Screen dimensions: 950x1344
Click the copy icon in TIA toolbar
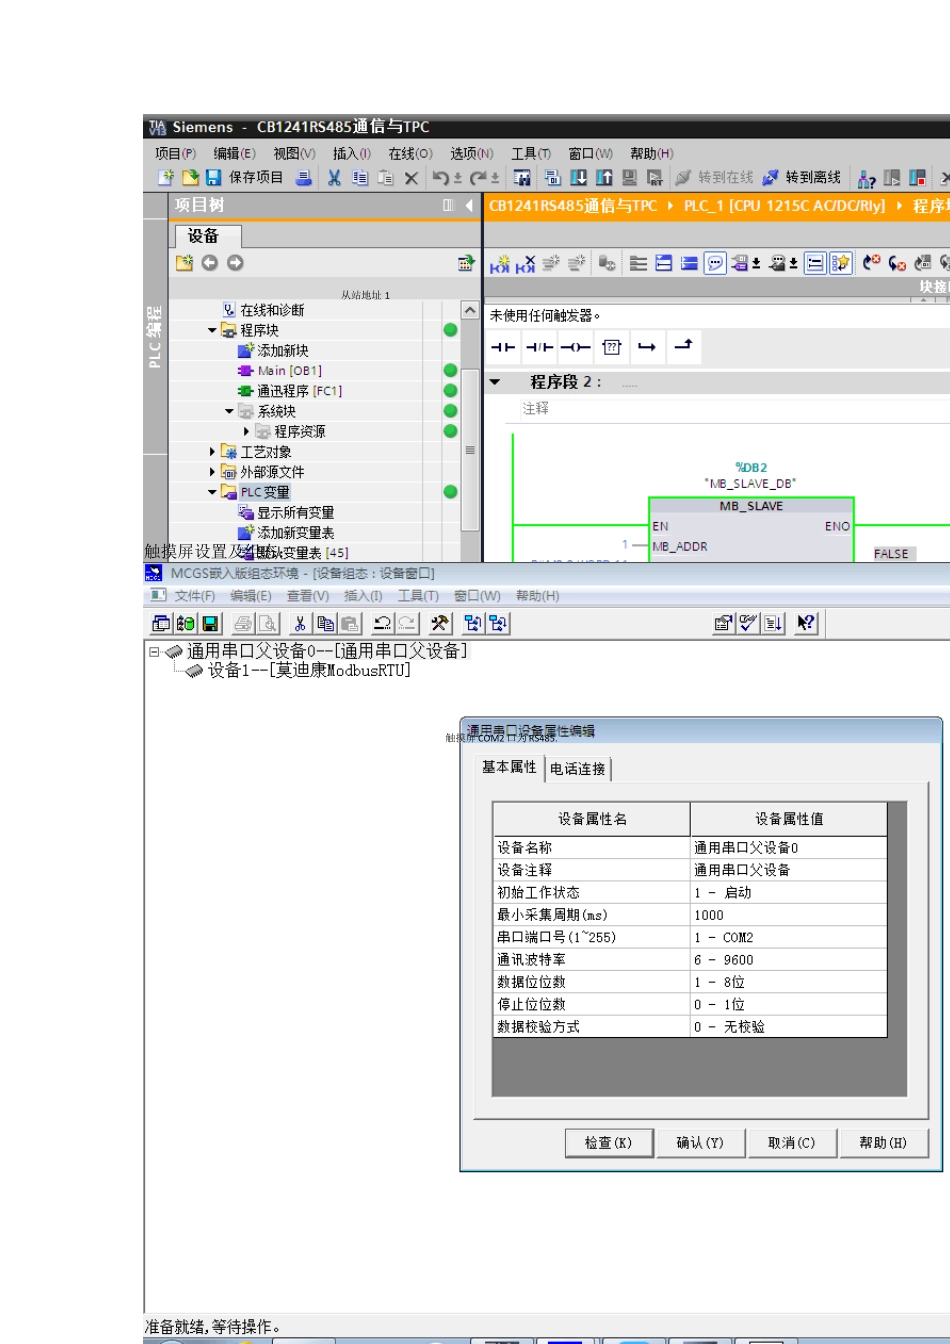[360, 178]
